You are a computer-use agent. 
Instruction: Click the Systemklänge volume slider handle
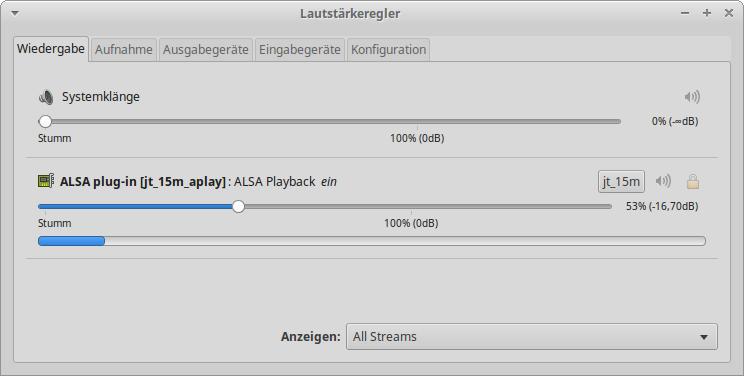[45, 122]
